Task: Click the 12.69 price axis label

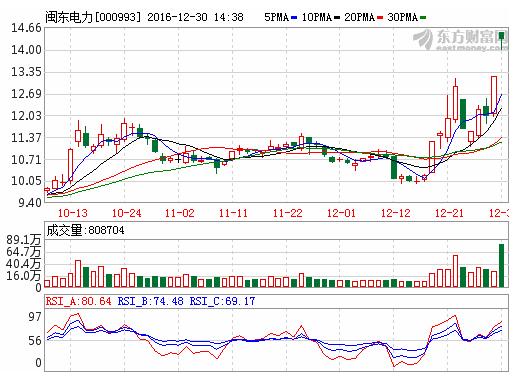Action: 26,94
